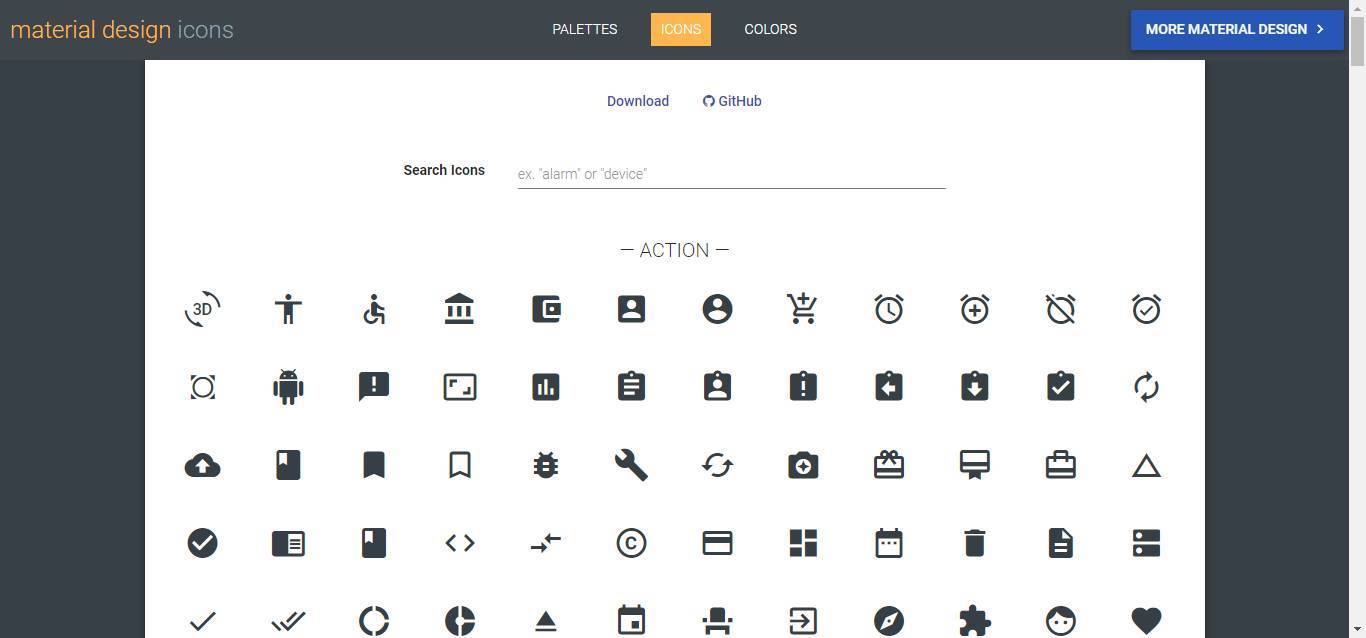The image size is (1366, 638).
Task: Select the card membership icon
Action: tap(975, 465)
